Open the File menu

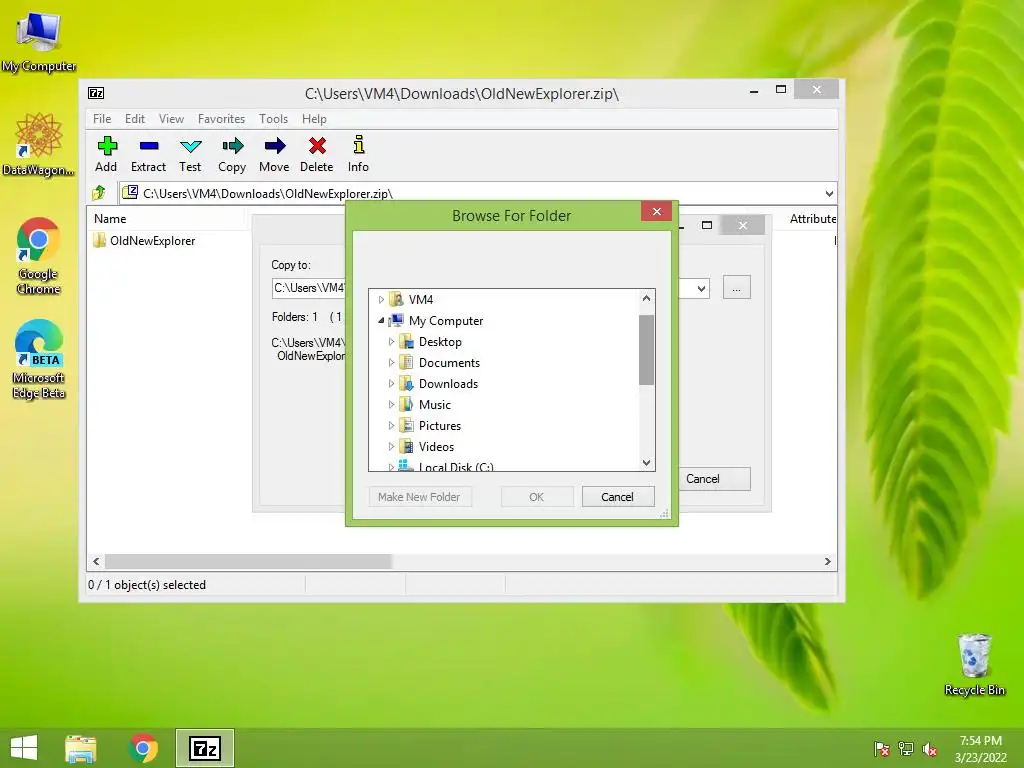point(102,119)
